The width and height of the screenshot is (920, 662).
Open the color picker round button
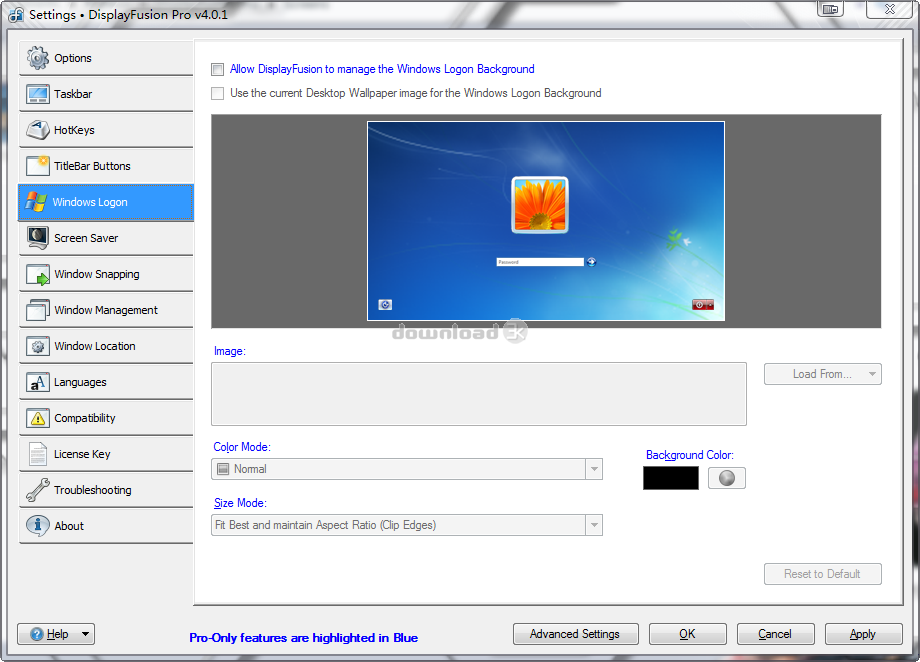(x=727, y=478)
